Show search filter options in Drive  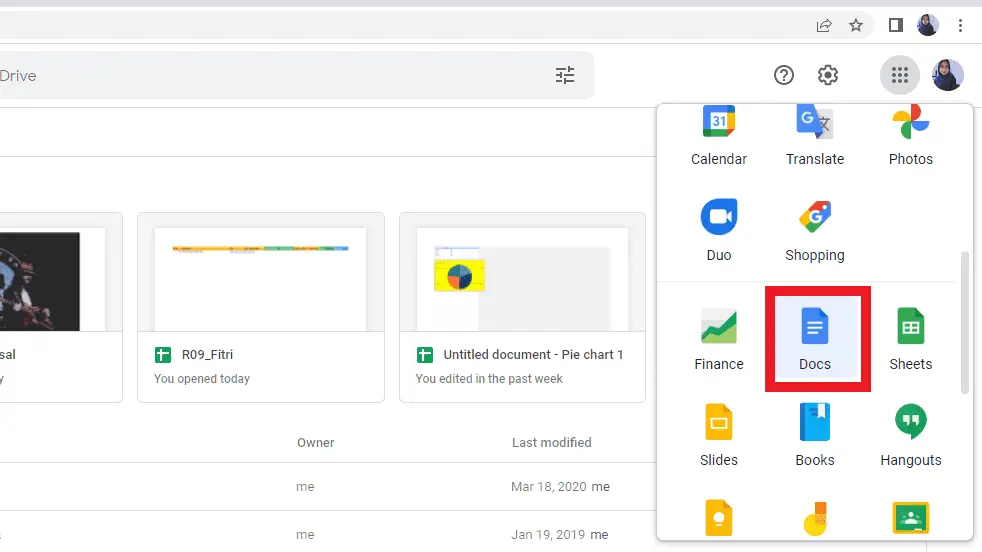(565, 75)
